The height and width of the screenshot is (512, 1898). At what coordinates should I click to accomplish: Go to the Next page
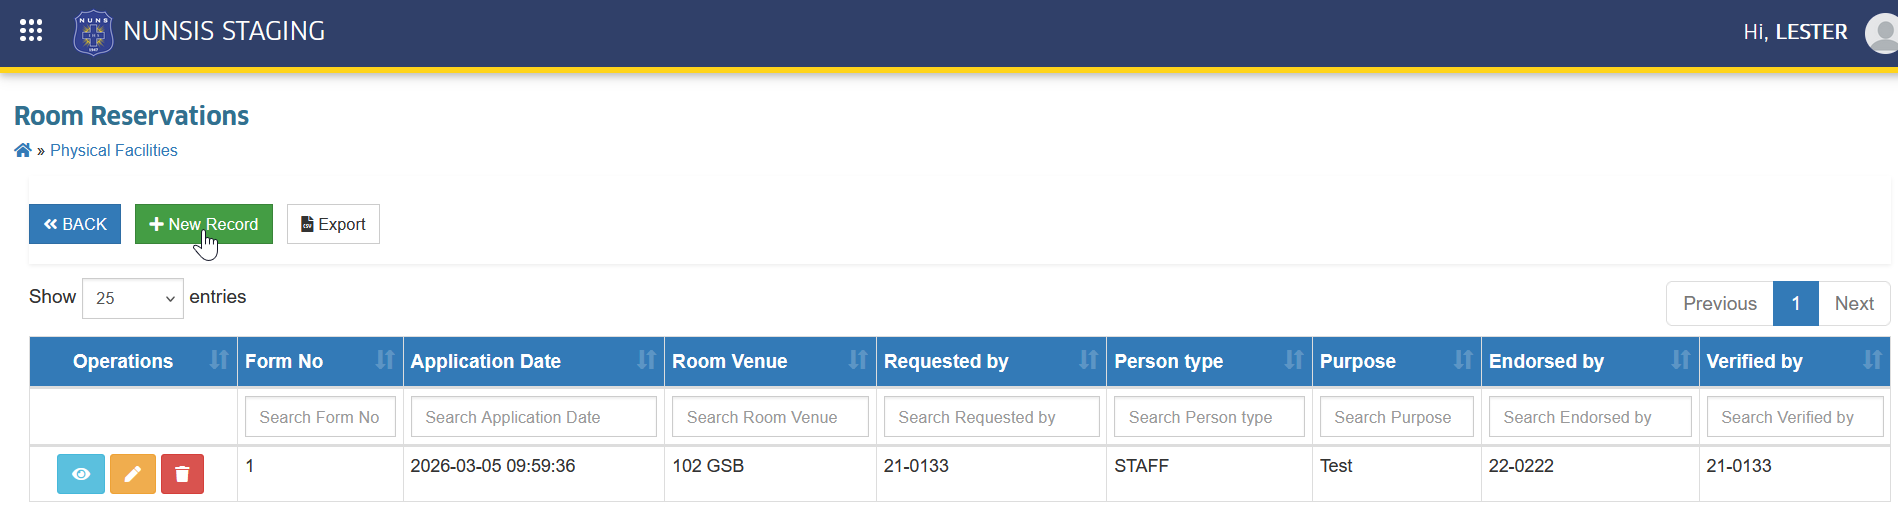pyautogui.click(x=1854, y=303)
